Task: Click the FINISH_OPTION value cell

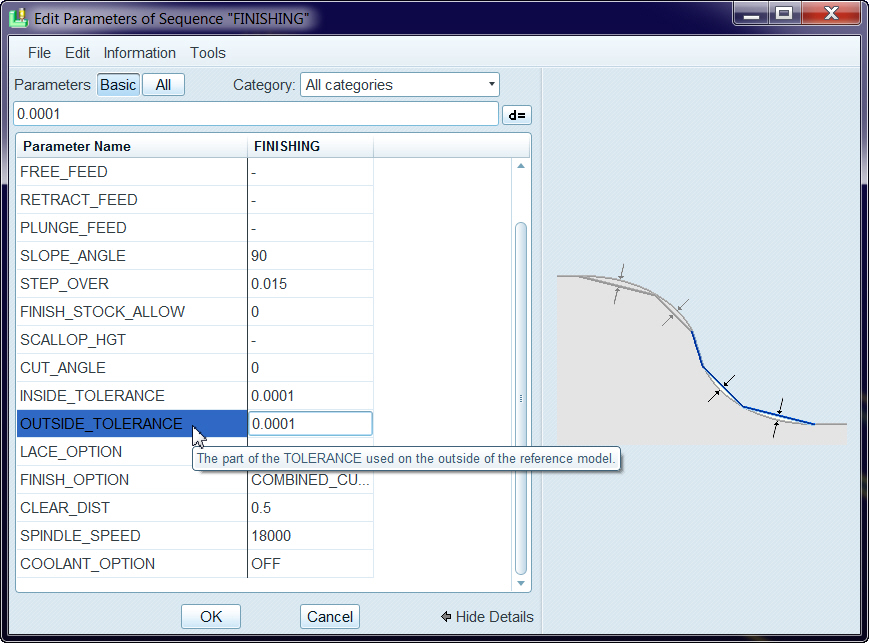Action: click(x=310, y=480)
